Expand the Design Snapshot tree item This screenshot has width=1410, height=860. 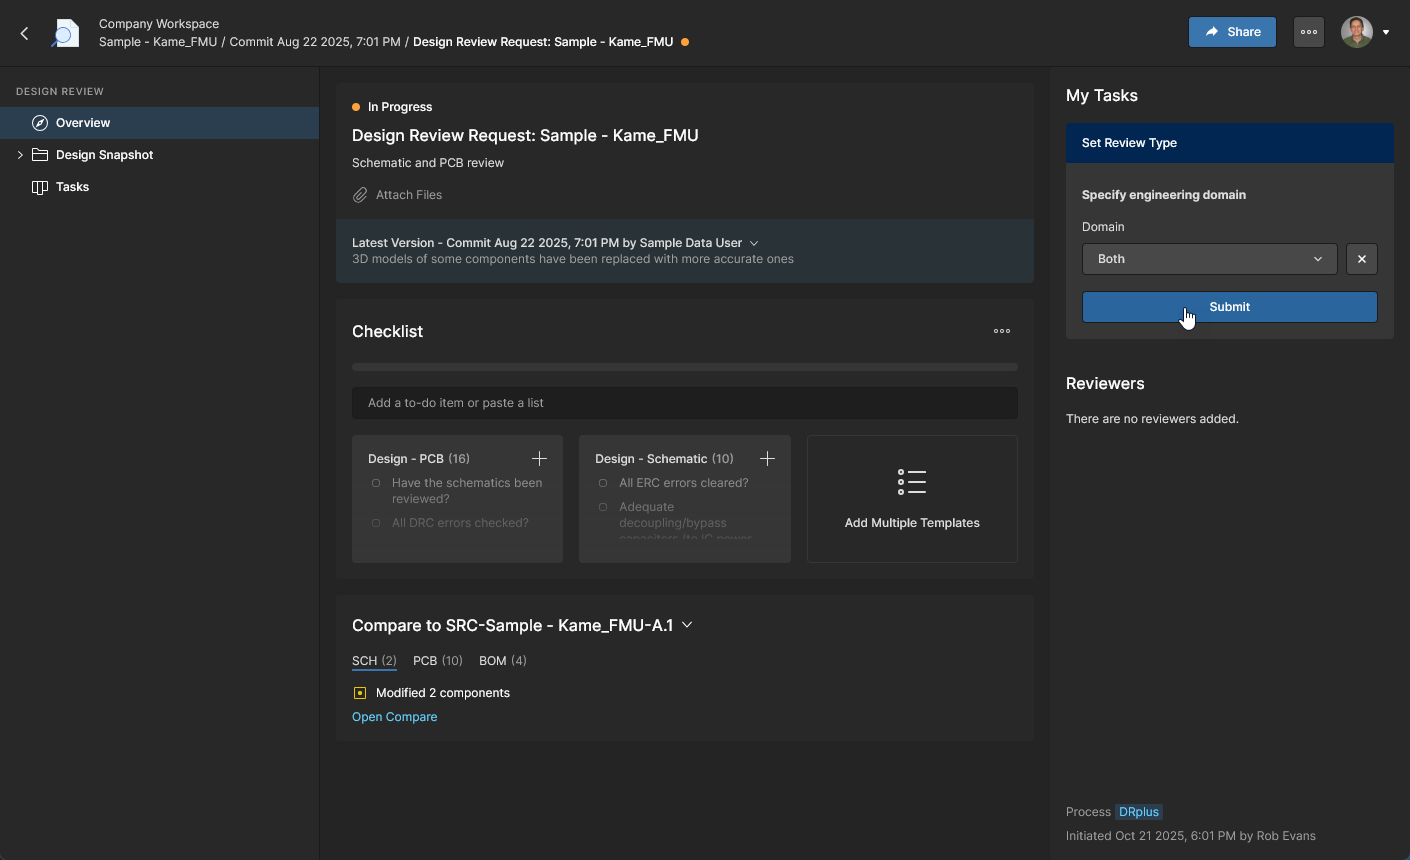(x=20, y=155)
